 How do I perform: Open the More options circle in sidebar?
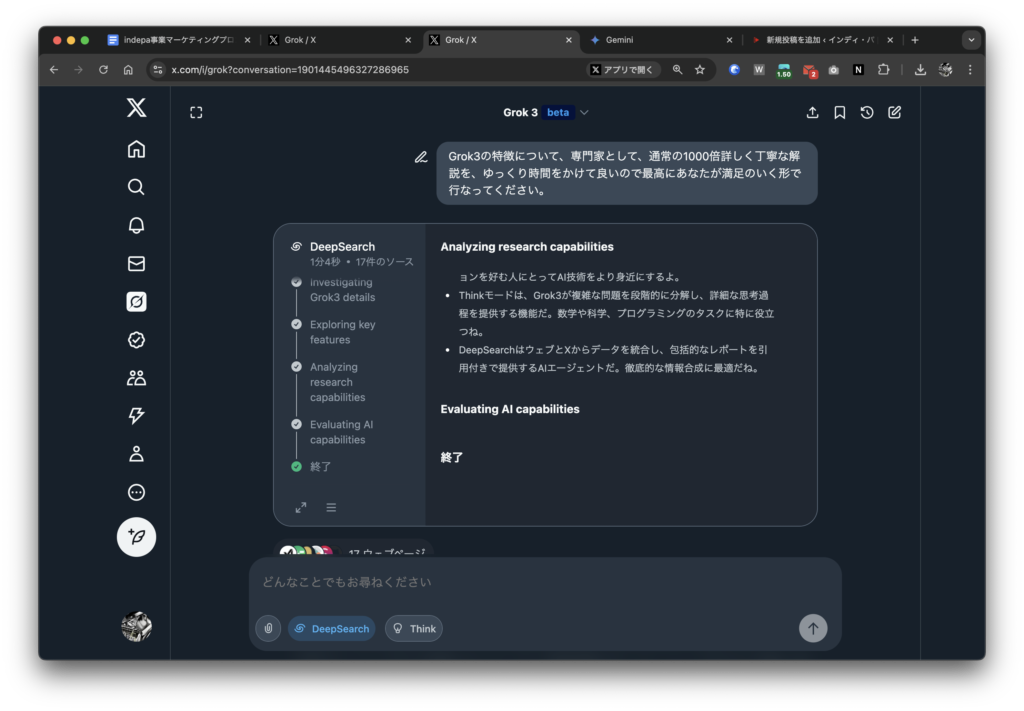pos(136,492)
